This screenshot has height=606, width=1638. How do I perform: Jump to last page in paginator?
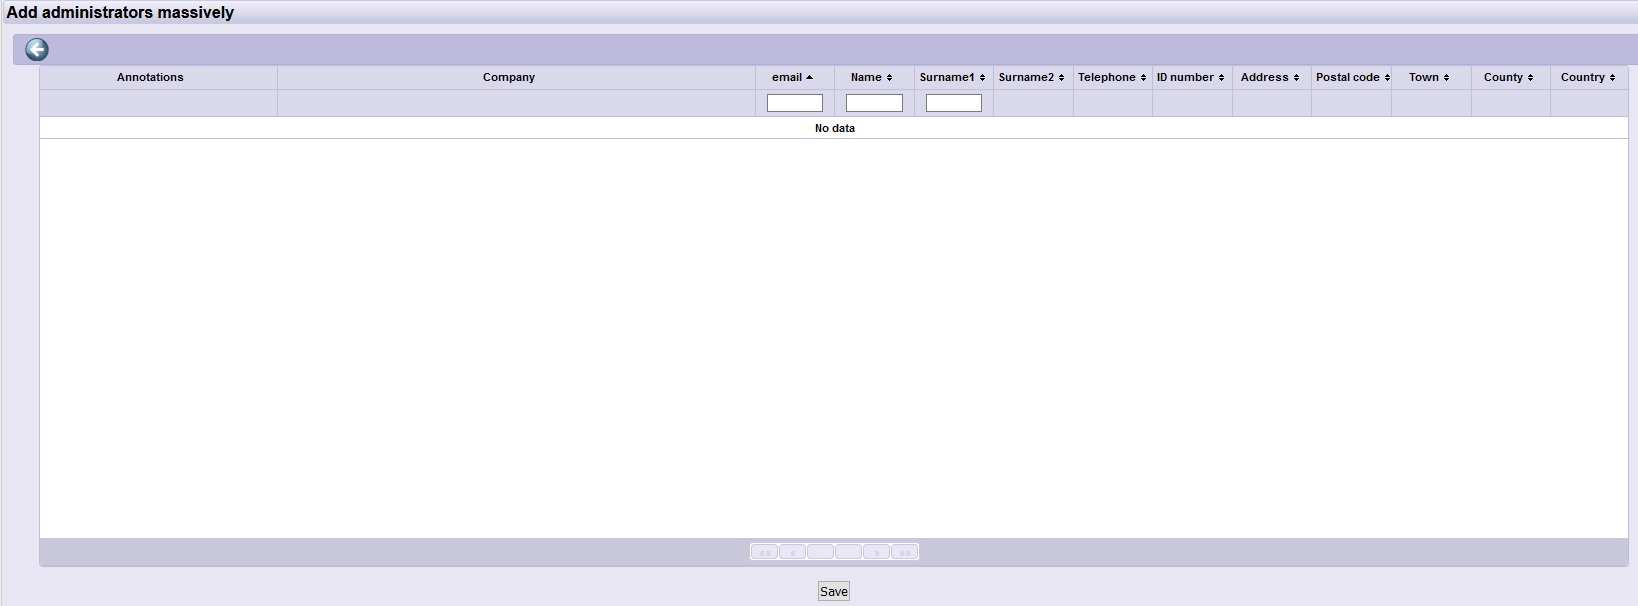click(904, 552)
